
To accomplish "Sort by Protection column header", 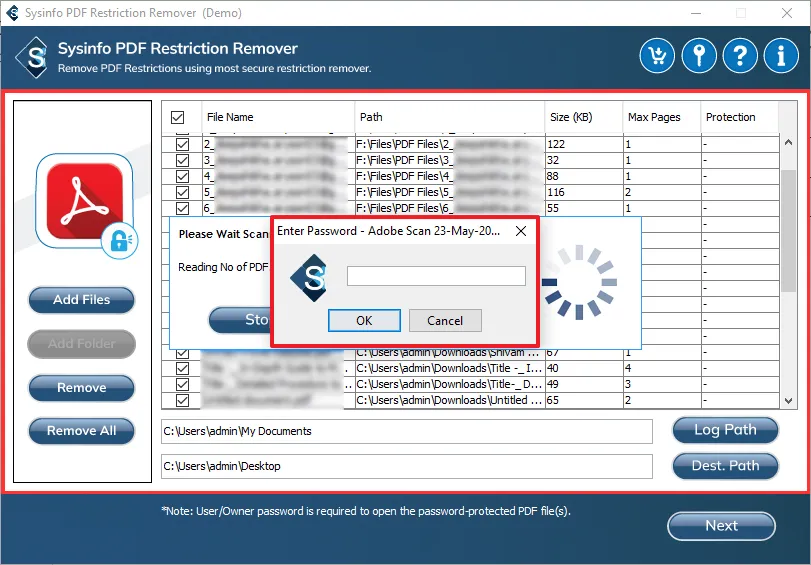I will pos(740,117).
